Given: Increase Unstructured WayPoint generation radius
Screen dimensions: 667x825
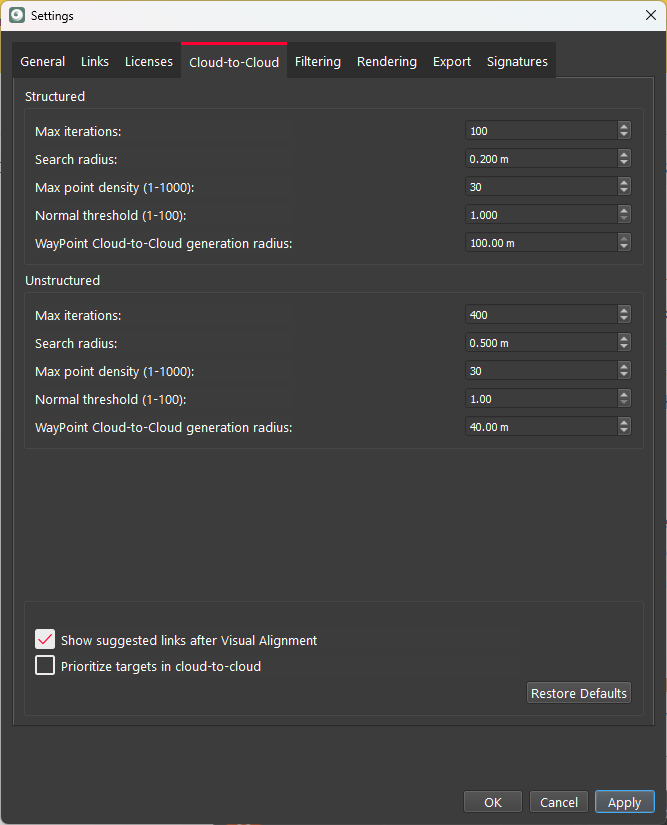Looking at the screenshot, I should click(624, 423).
